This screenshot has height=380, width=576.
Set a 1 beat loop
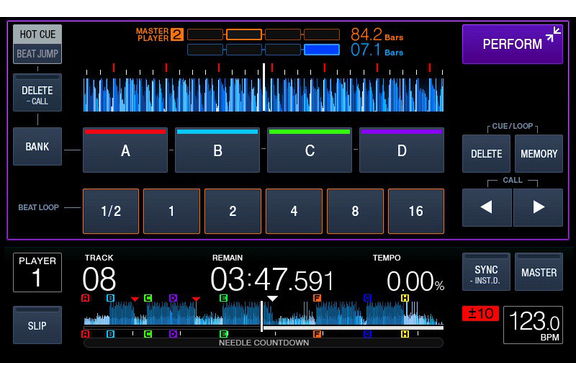(172, 211)
